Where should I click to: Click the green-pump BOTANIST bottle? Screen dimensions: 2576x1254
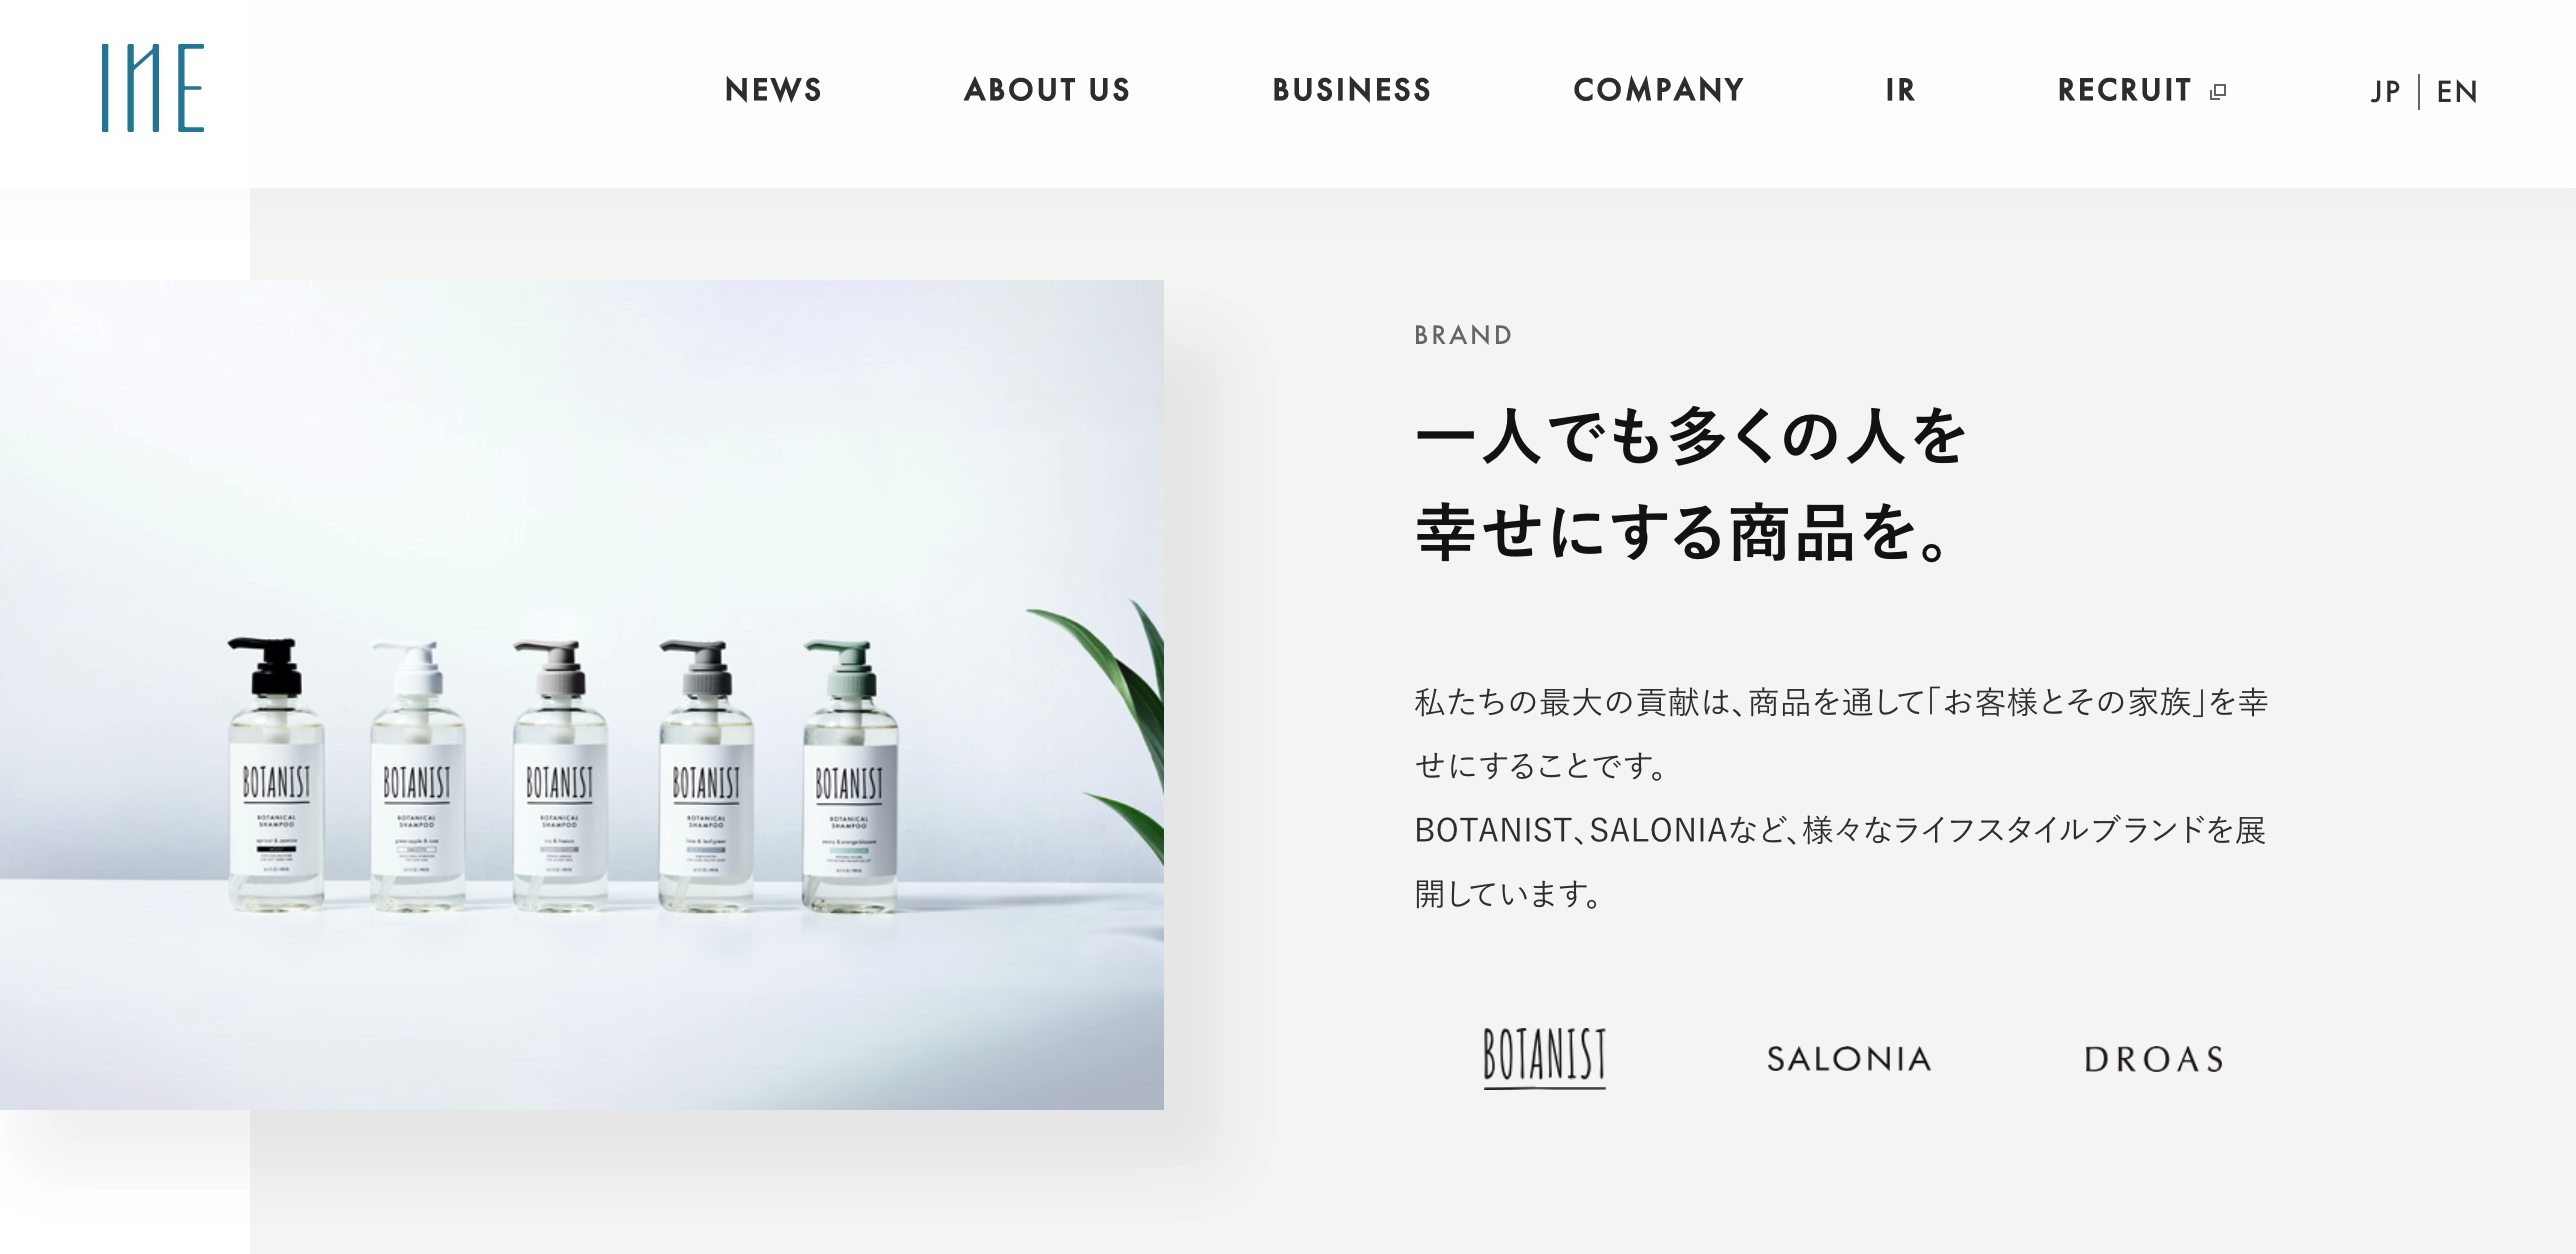tap(850, 776)
